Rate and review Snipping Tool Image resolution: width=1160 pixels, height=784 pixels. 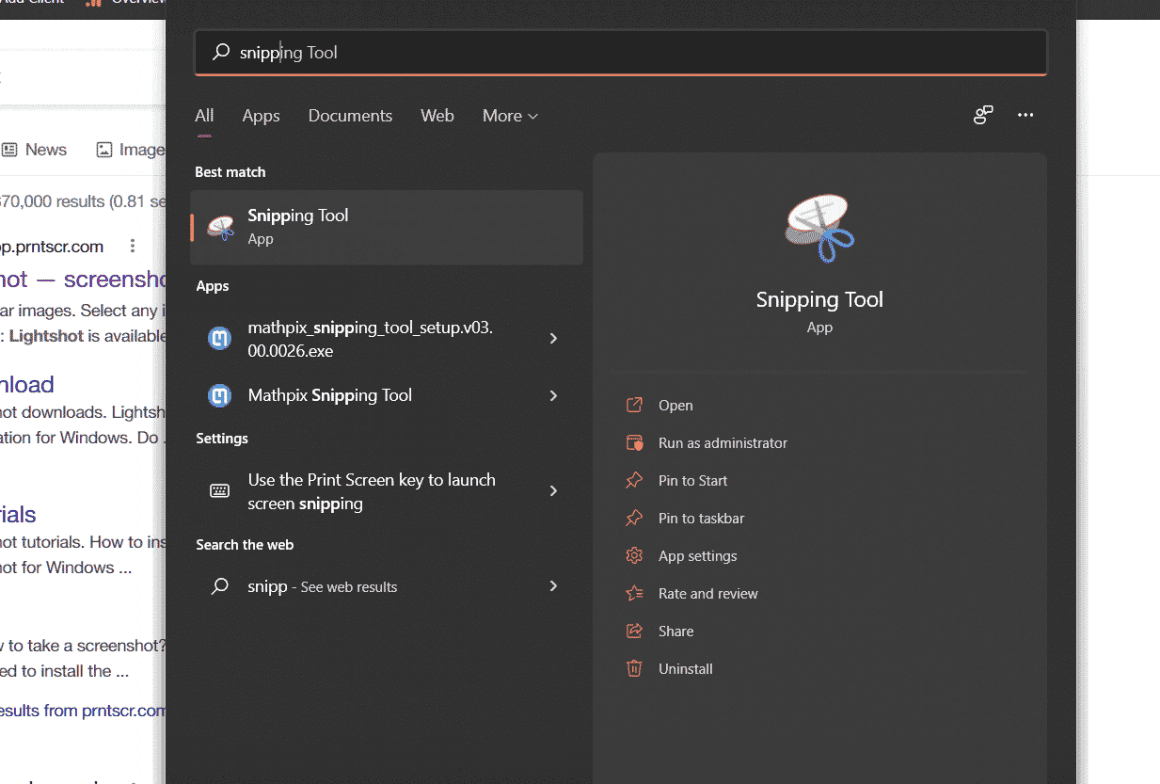(706, 593)
